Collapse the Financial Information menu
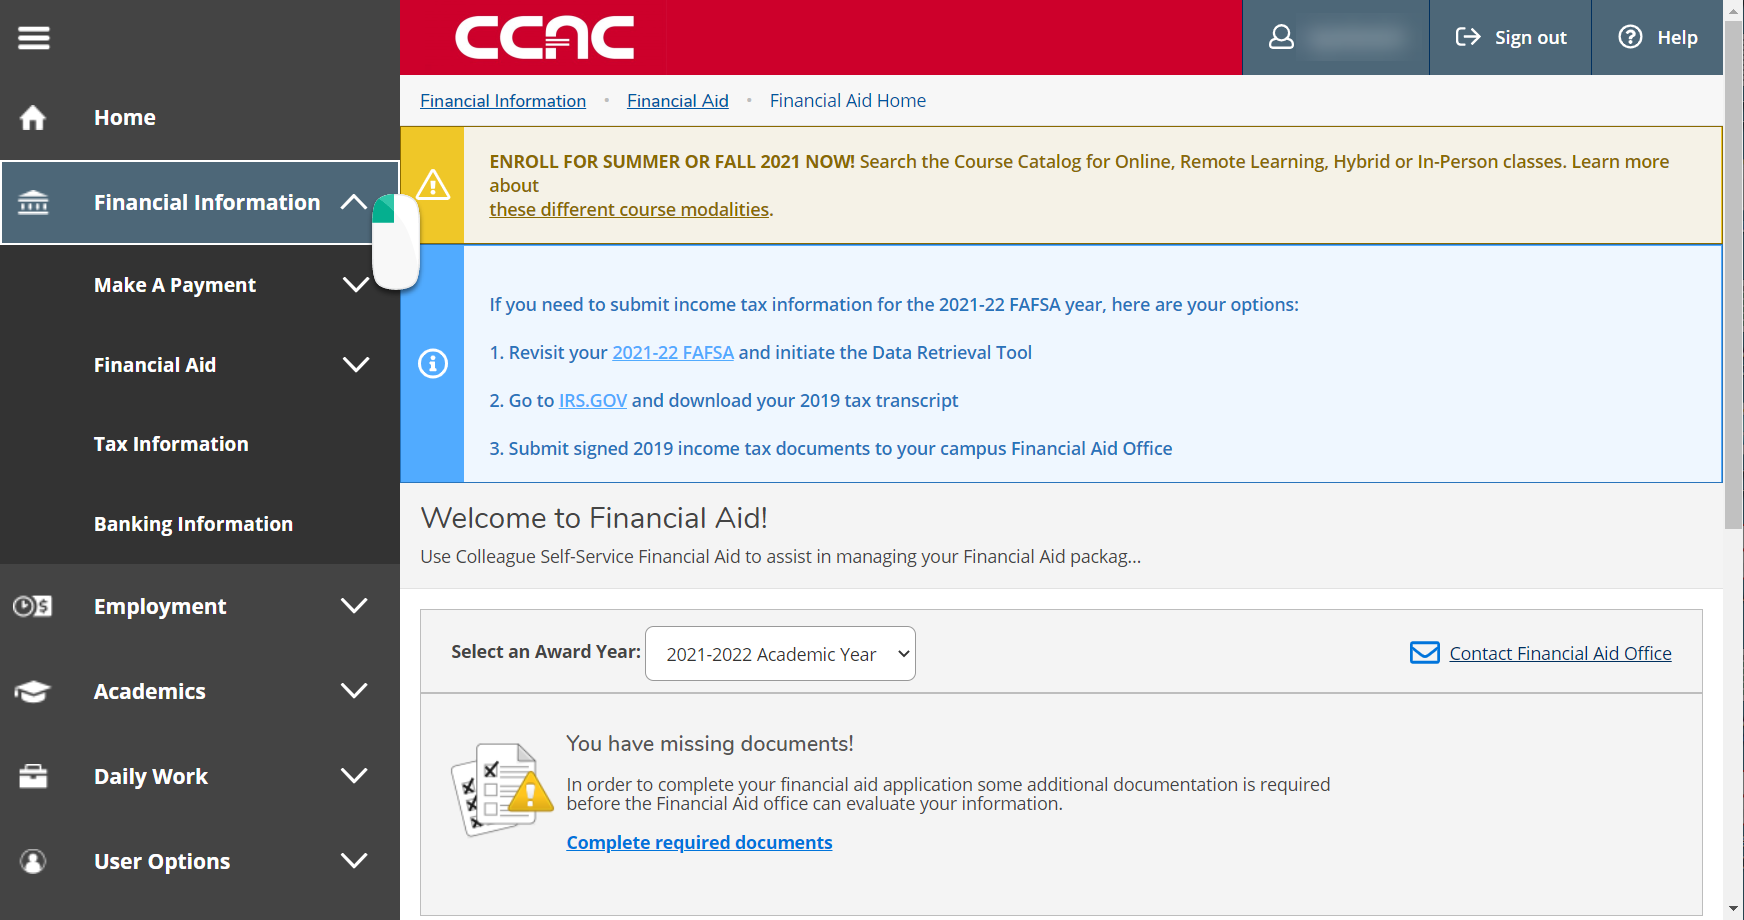 [x=353, y=202]
